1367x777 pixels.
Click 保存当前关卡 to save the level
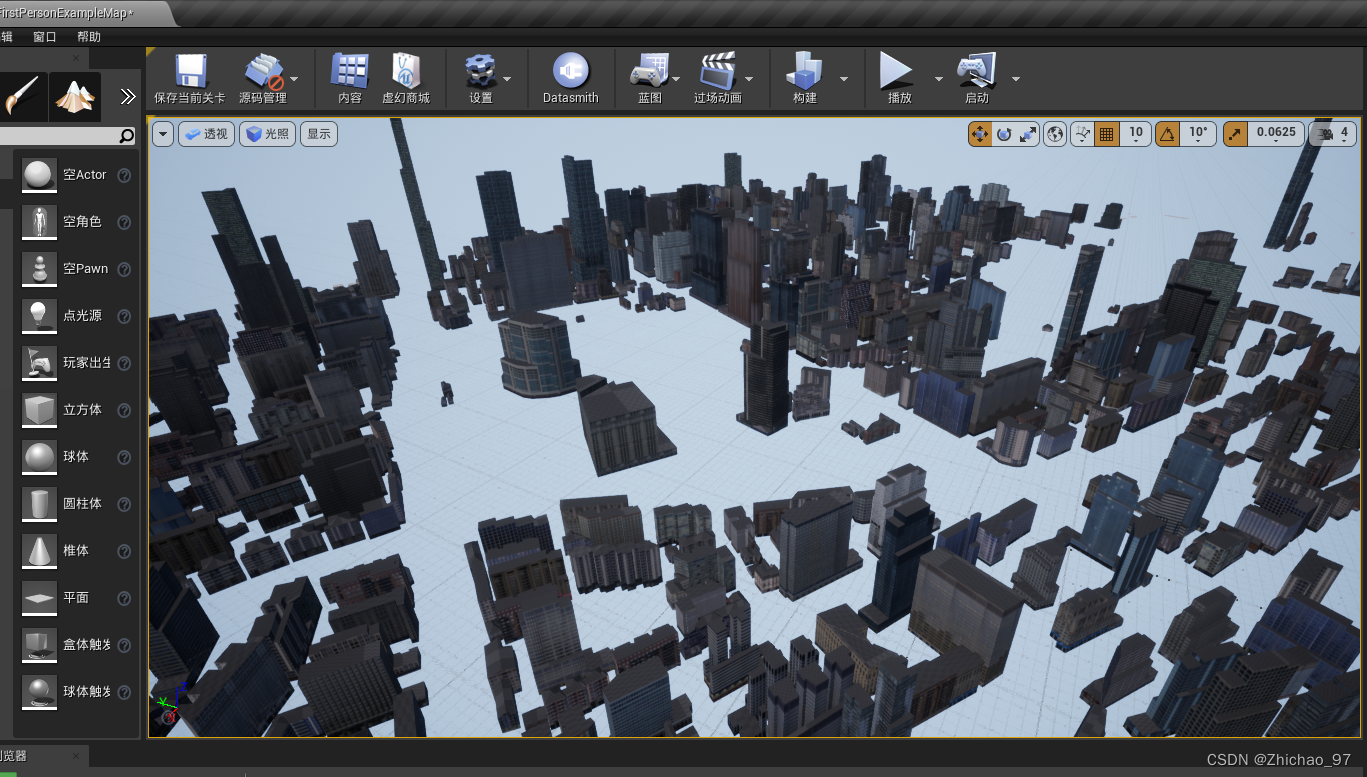point(190,78)
